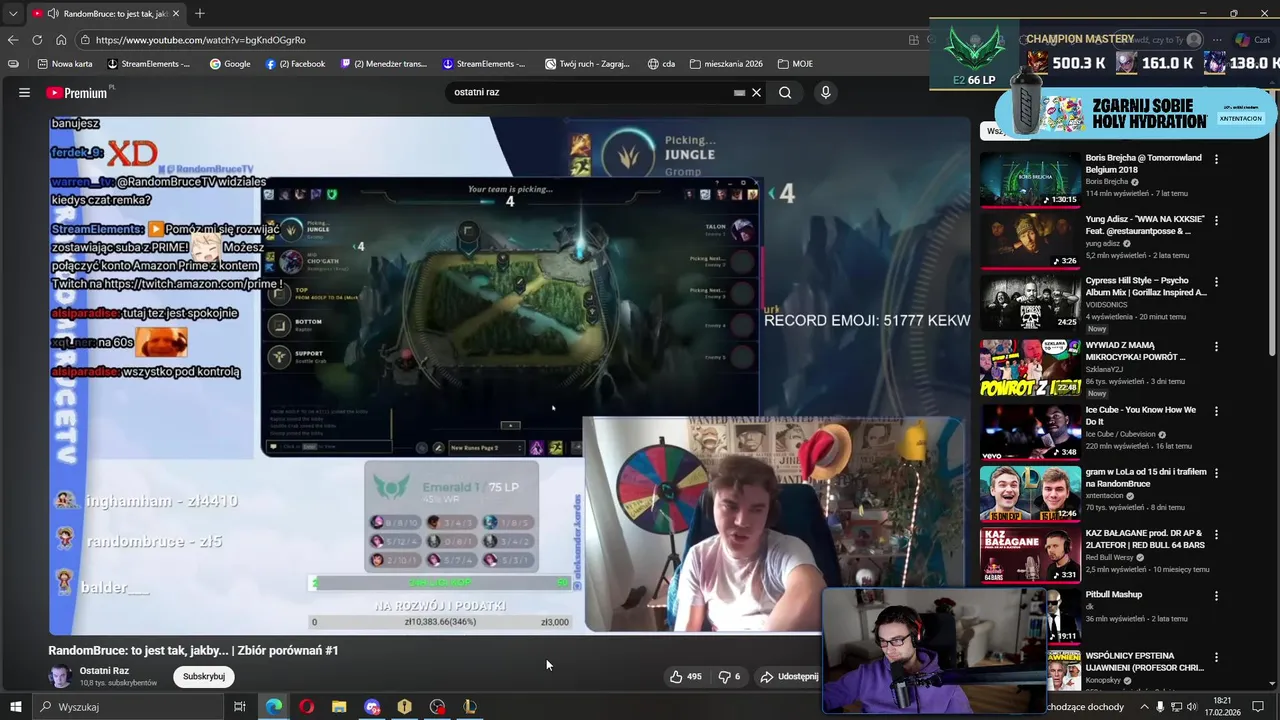Screen dimensions: 1280x720
Task: Click the leftmost icon on bookmarks bar
Action: [x=13, y=64]
